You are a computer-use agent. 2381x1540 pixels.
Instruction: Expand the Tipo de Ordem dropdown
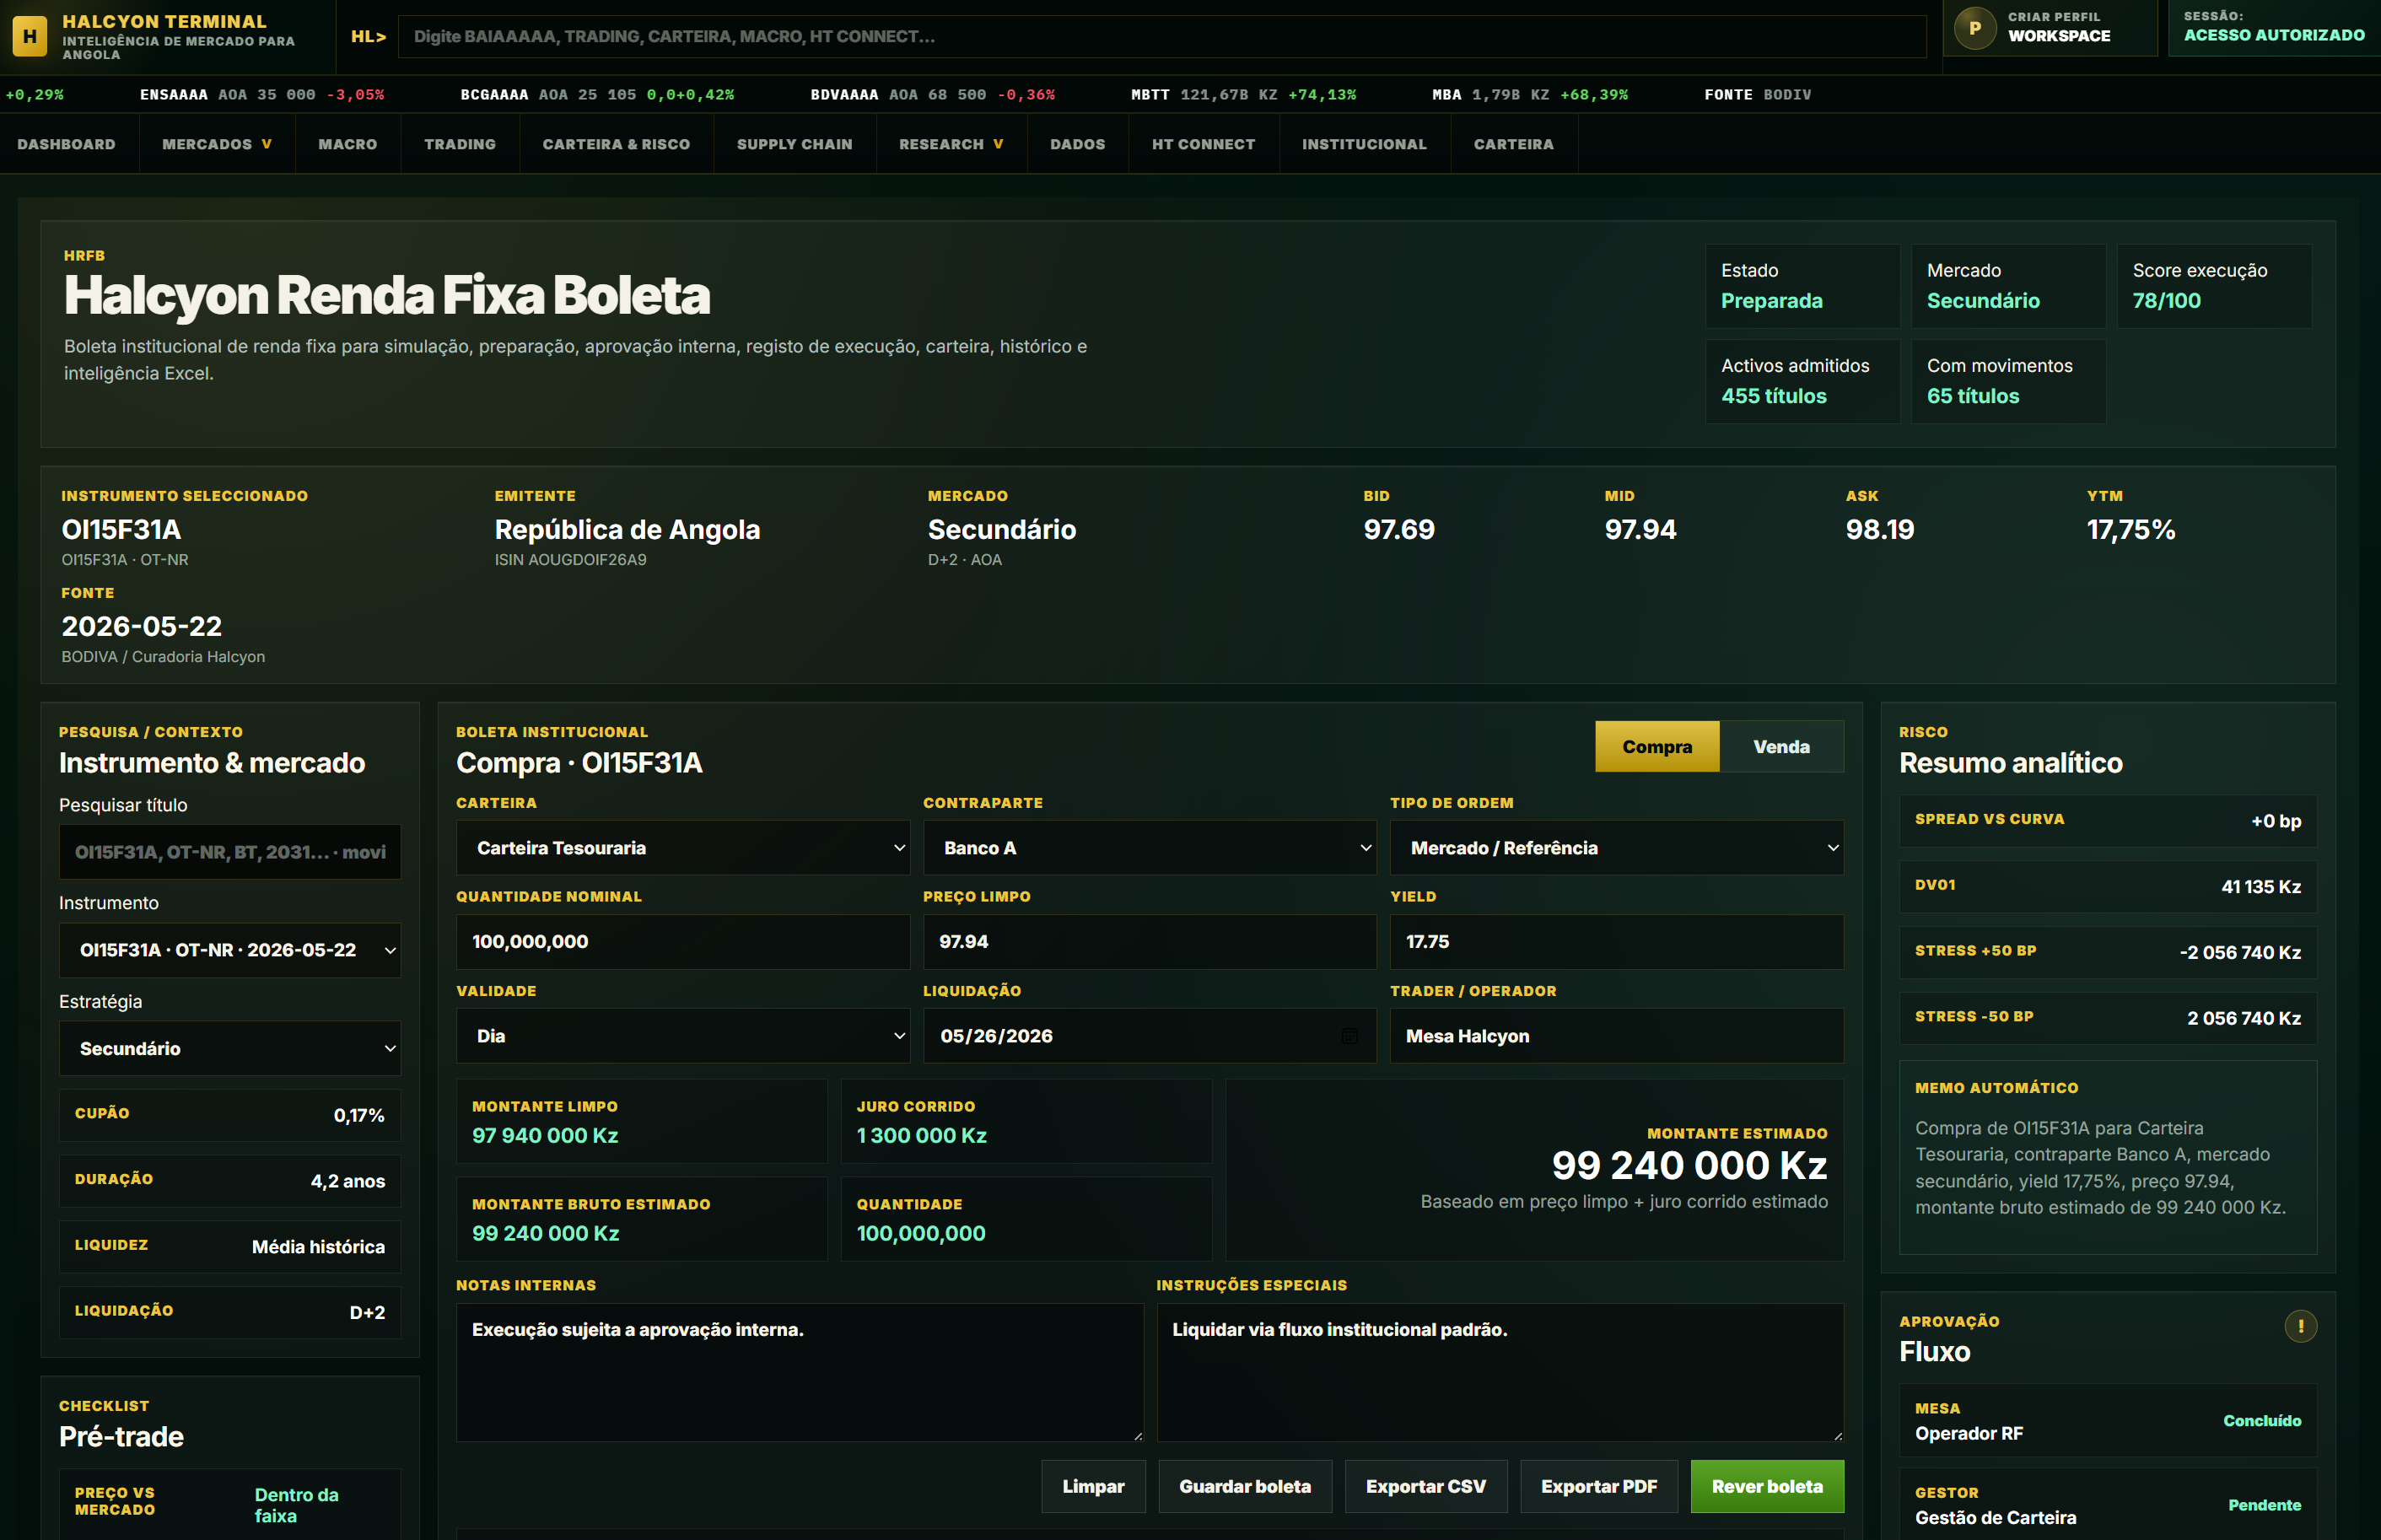tap(1616, 848)
